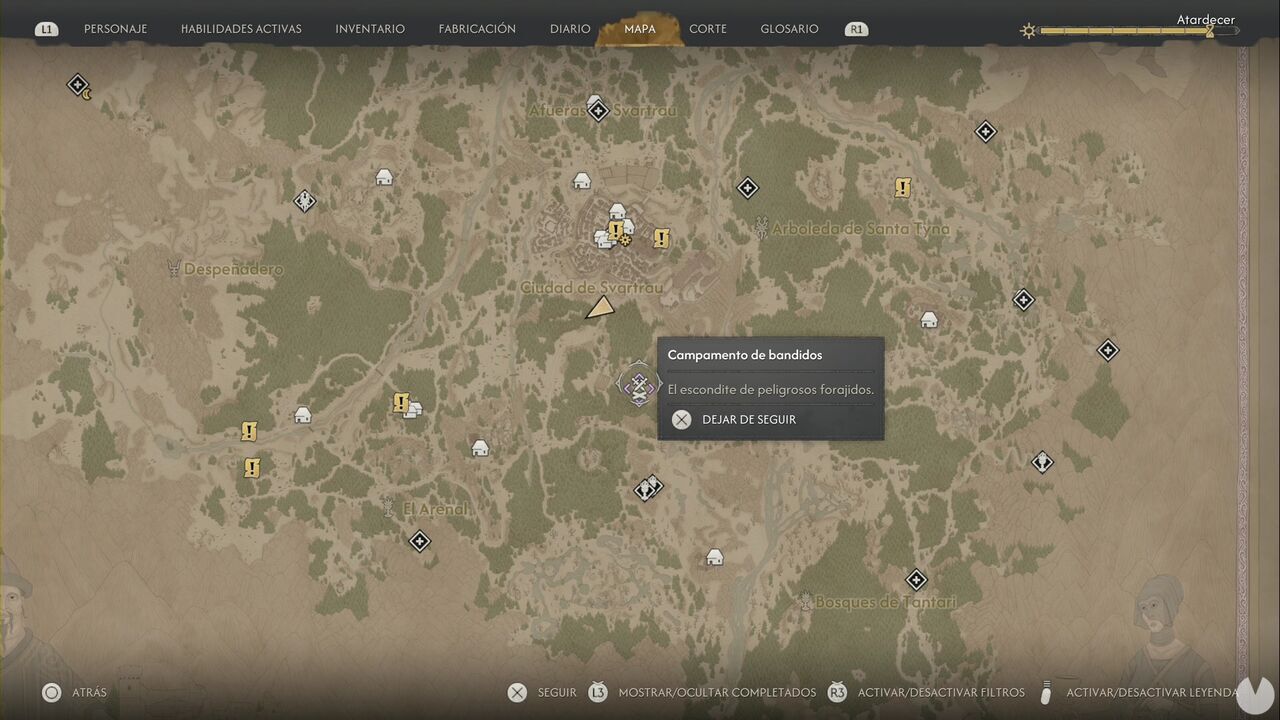
Task: Select diamond marker northeast of Bosques de Tantari
Action: pyautogui.click(x=916, y=580)
